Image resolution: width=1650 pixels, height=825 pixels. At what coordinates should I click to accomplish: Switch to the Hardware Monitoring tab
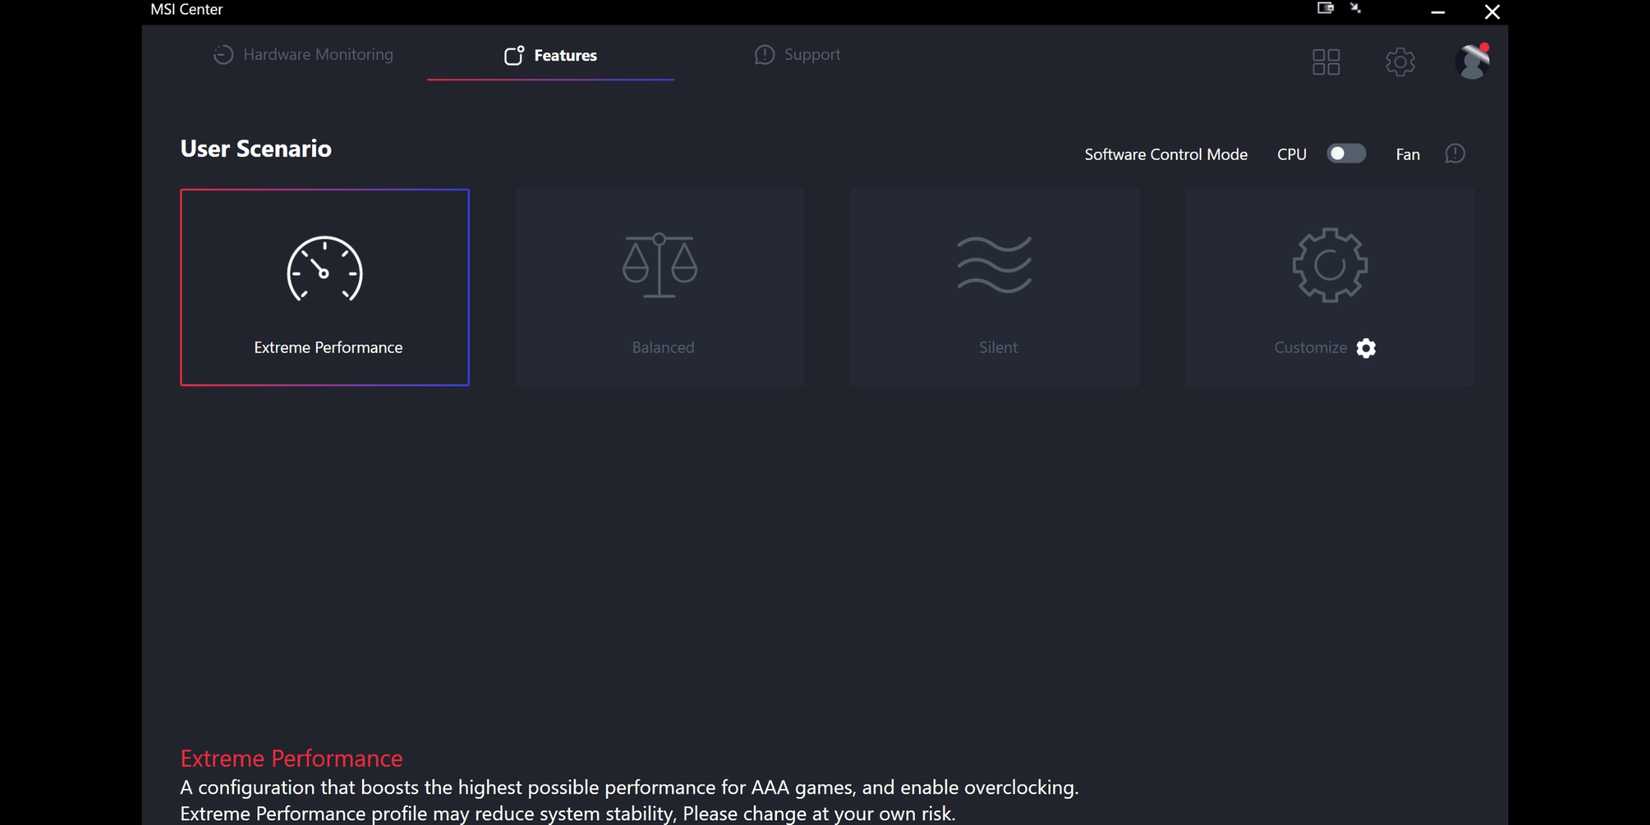tap(303, 55)
